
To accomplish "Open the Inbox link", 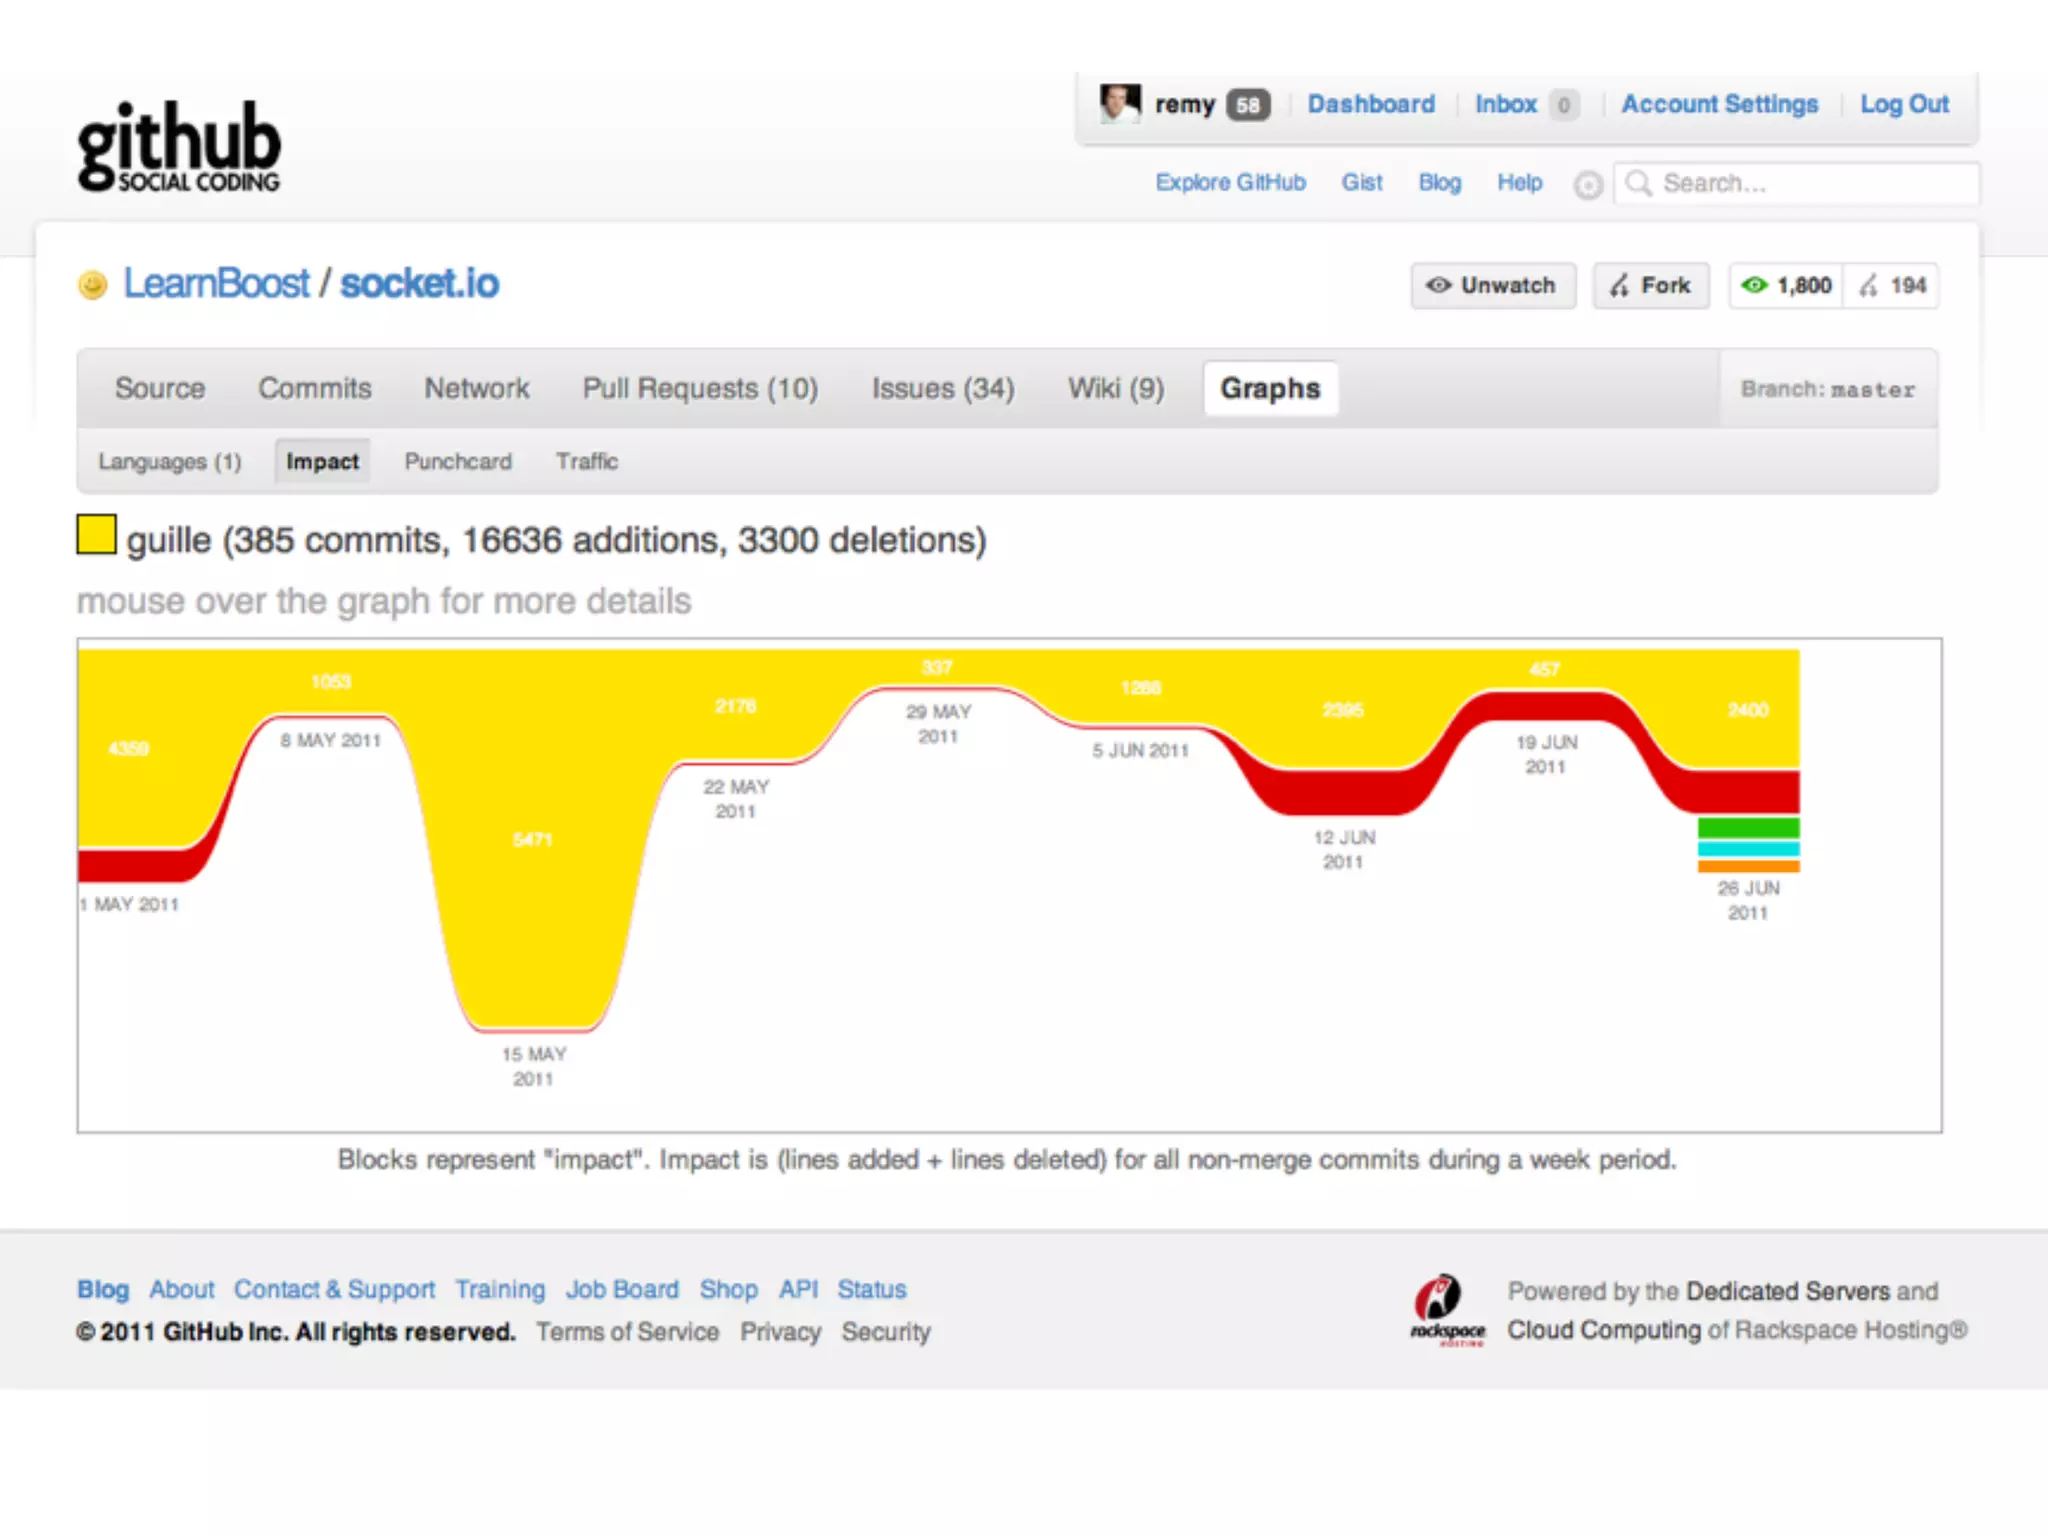I will tap(1506, 104).
